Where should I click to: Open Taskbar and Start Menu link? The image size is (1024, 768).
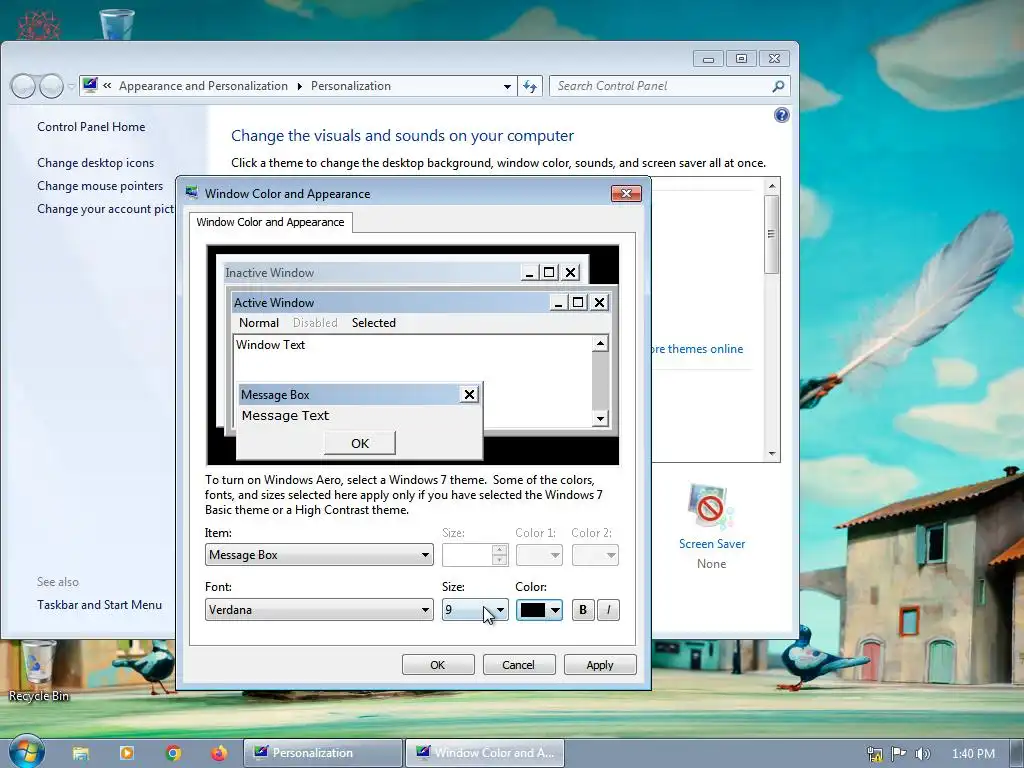(x=99, y=605)
